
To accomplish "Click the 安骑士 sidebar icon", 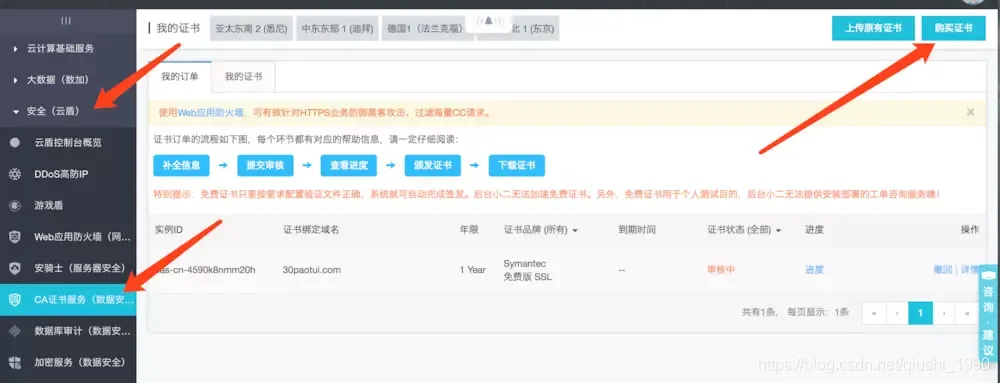I will coord(15,268).
